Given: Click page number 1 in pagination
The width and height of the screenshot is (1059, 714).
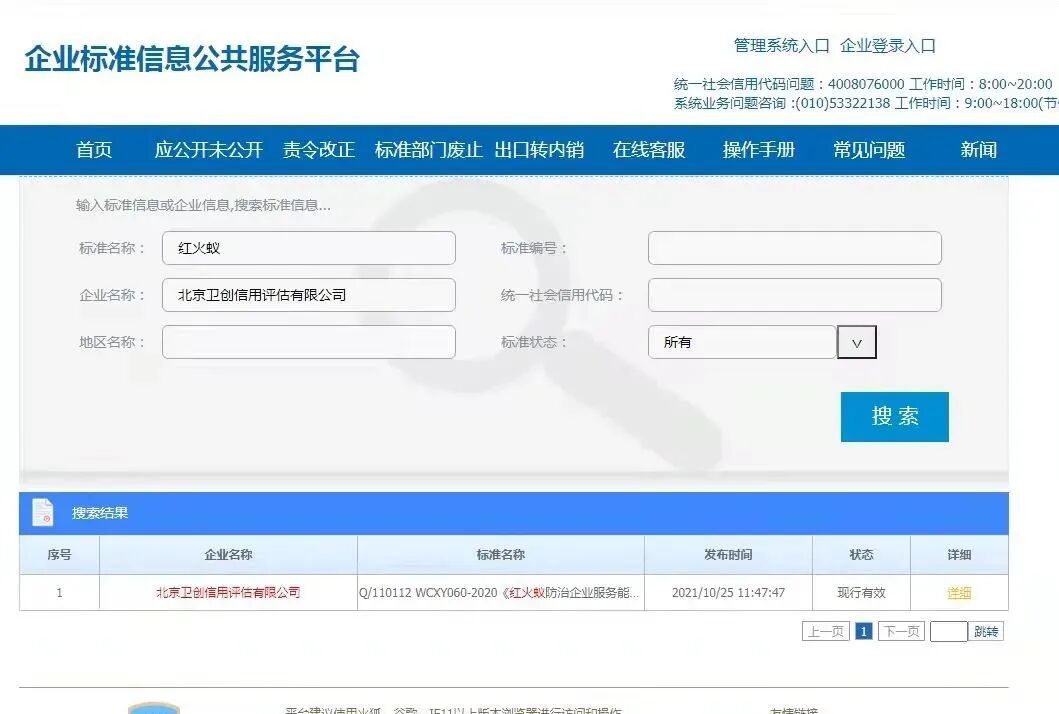Looking at the screenshot, I should coord(863,632).
